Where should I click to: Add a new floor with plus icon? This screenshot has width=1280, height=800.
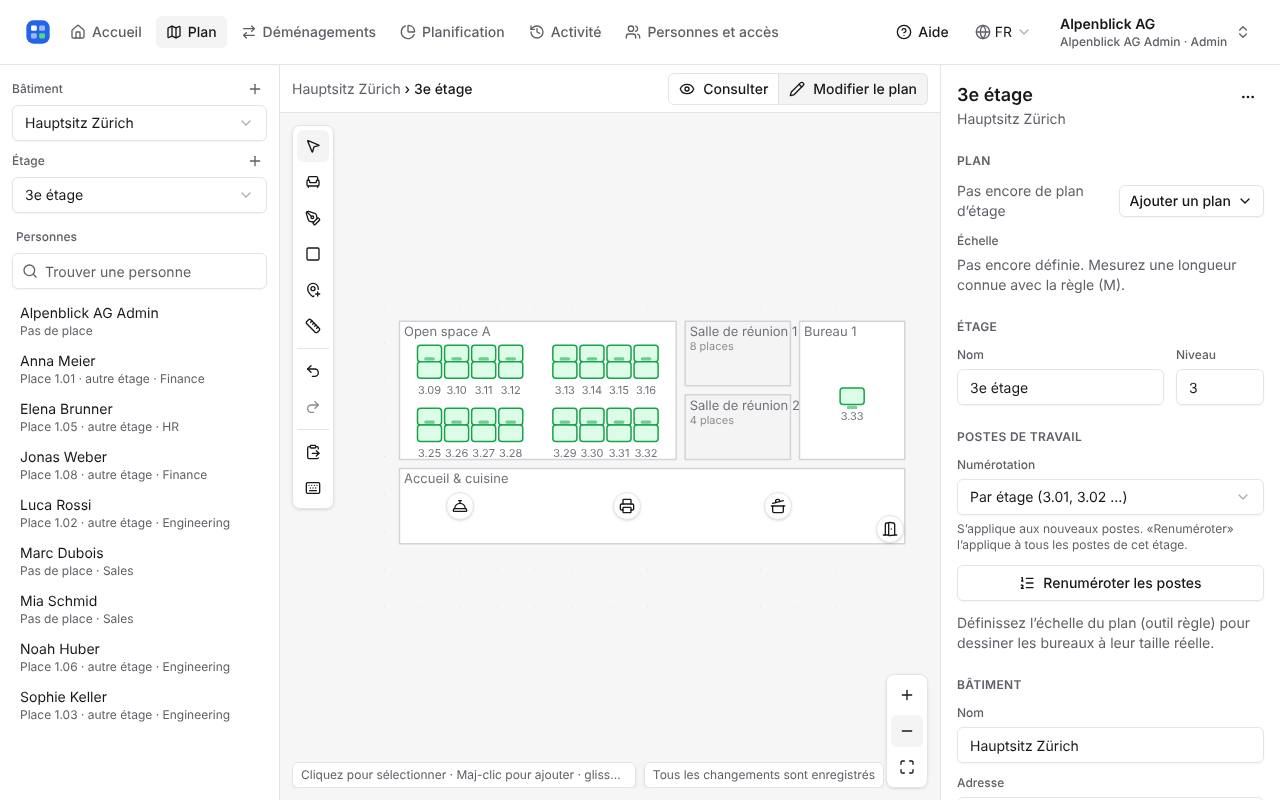255,161
